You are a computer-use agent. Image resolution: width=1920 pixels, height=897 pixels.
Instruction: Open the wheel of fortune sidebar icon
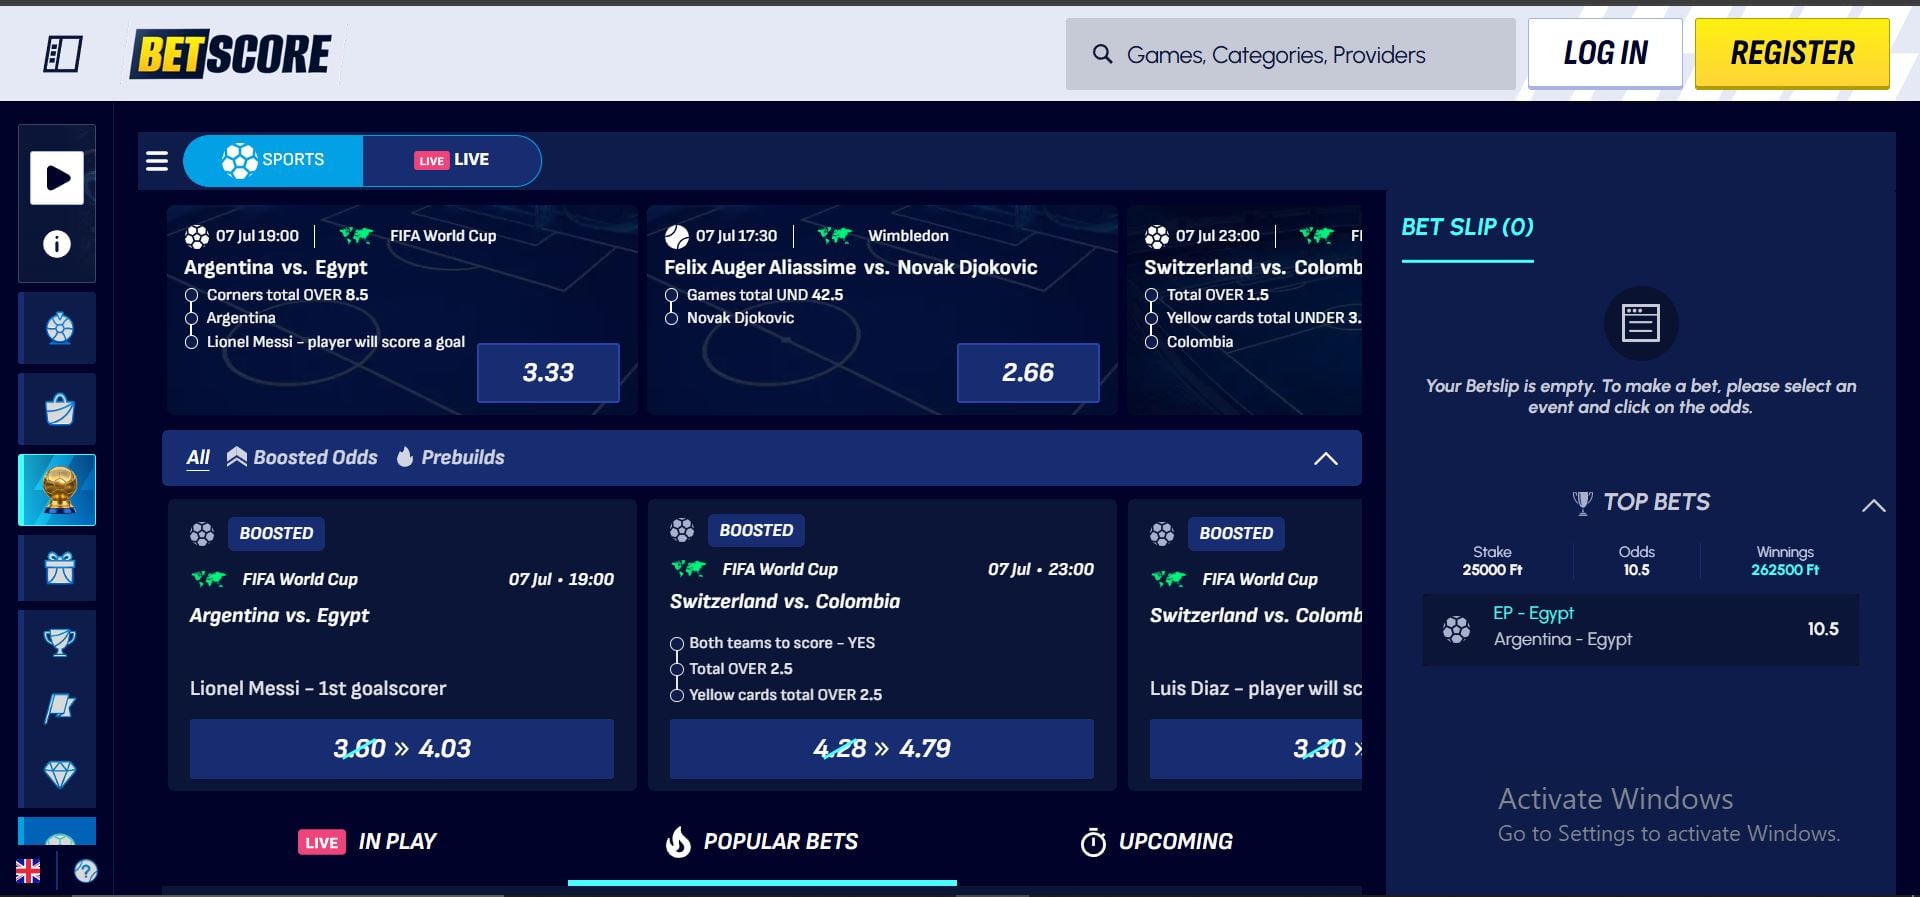(x=59, y=328)
